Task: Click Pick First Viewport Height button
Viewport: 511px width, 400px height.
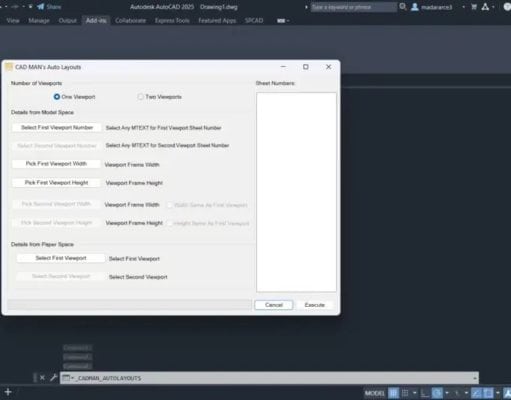Action: click(56, 183)
